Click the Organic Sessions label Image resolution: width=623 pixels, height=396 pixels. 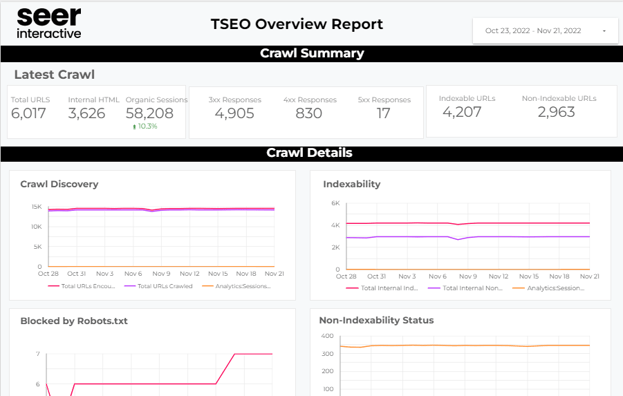[157, 100]
